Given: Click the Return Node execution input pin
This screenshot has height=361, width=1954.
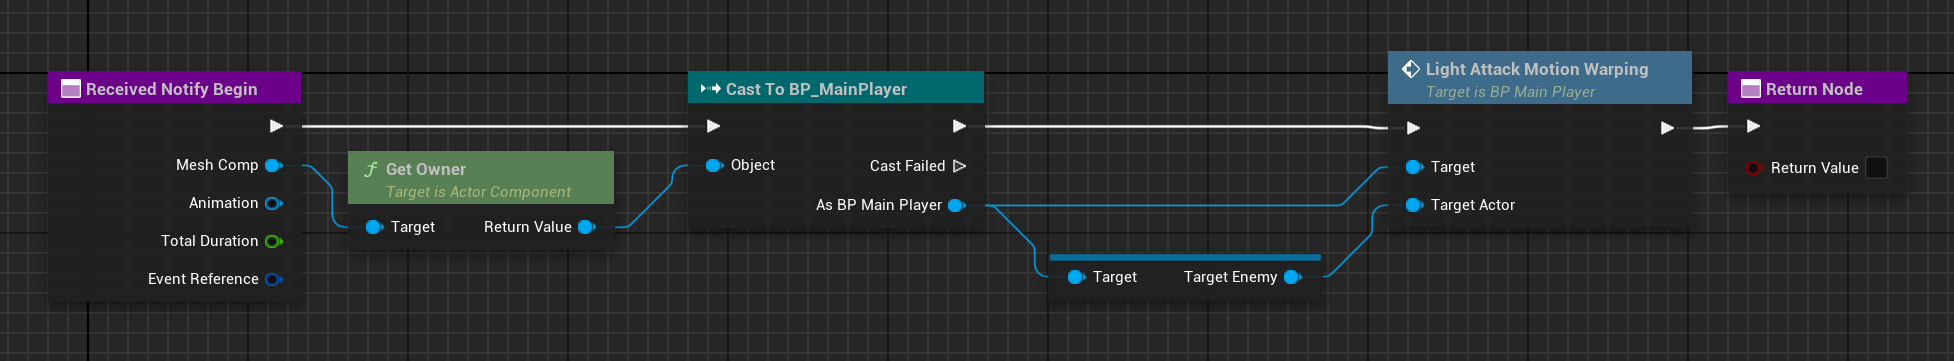Looking at the screenshot, I should point(1753,126).
